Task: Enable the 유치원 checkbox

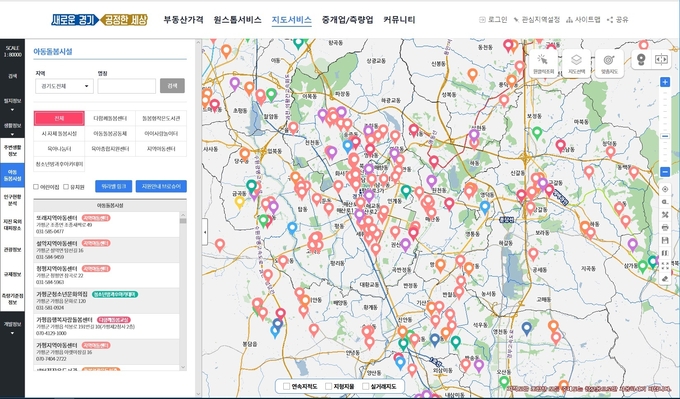Action: (x=66, y=187)
